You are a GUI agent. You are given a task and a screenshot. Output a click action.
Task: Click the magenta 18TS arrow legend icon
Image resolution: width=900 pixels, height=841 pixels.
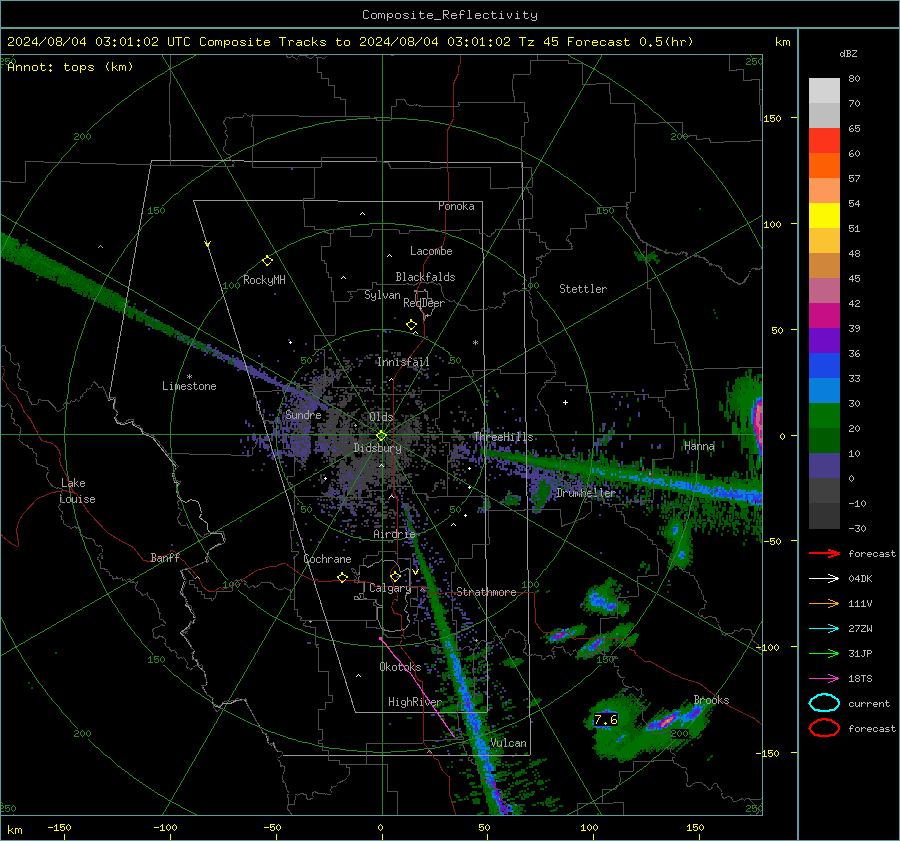[x=824, y=679]
